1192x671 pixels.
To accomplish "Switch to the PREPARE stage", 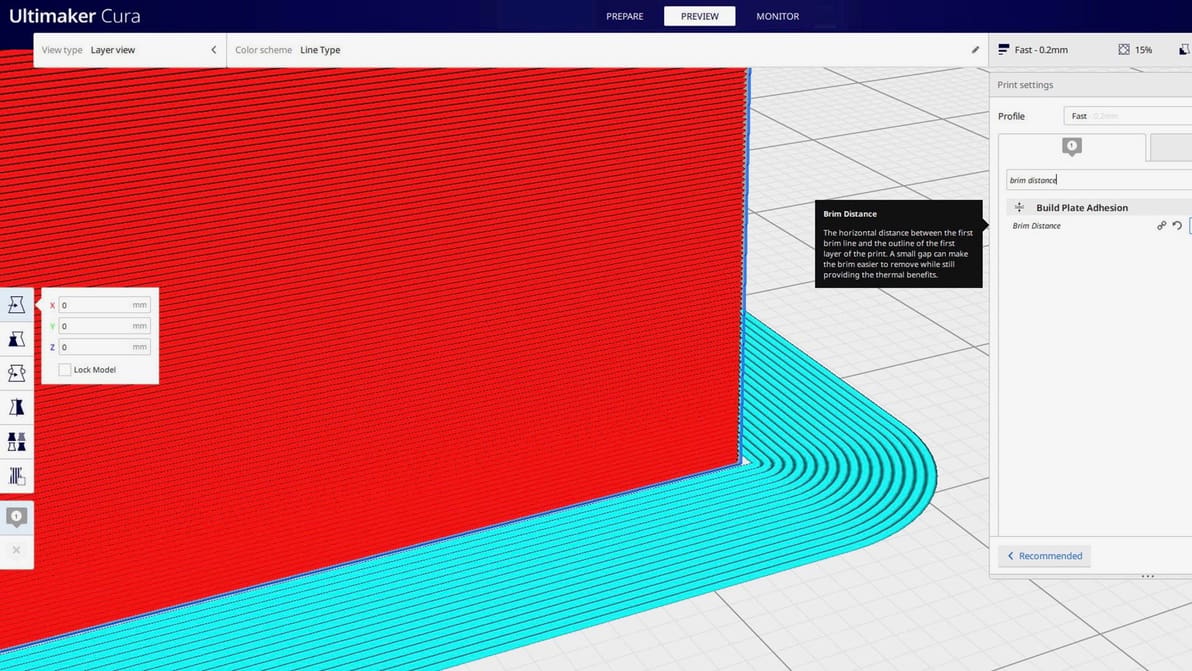I will pyautogui.click(x=624, y=16).
